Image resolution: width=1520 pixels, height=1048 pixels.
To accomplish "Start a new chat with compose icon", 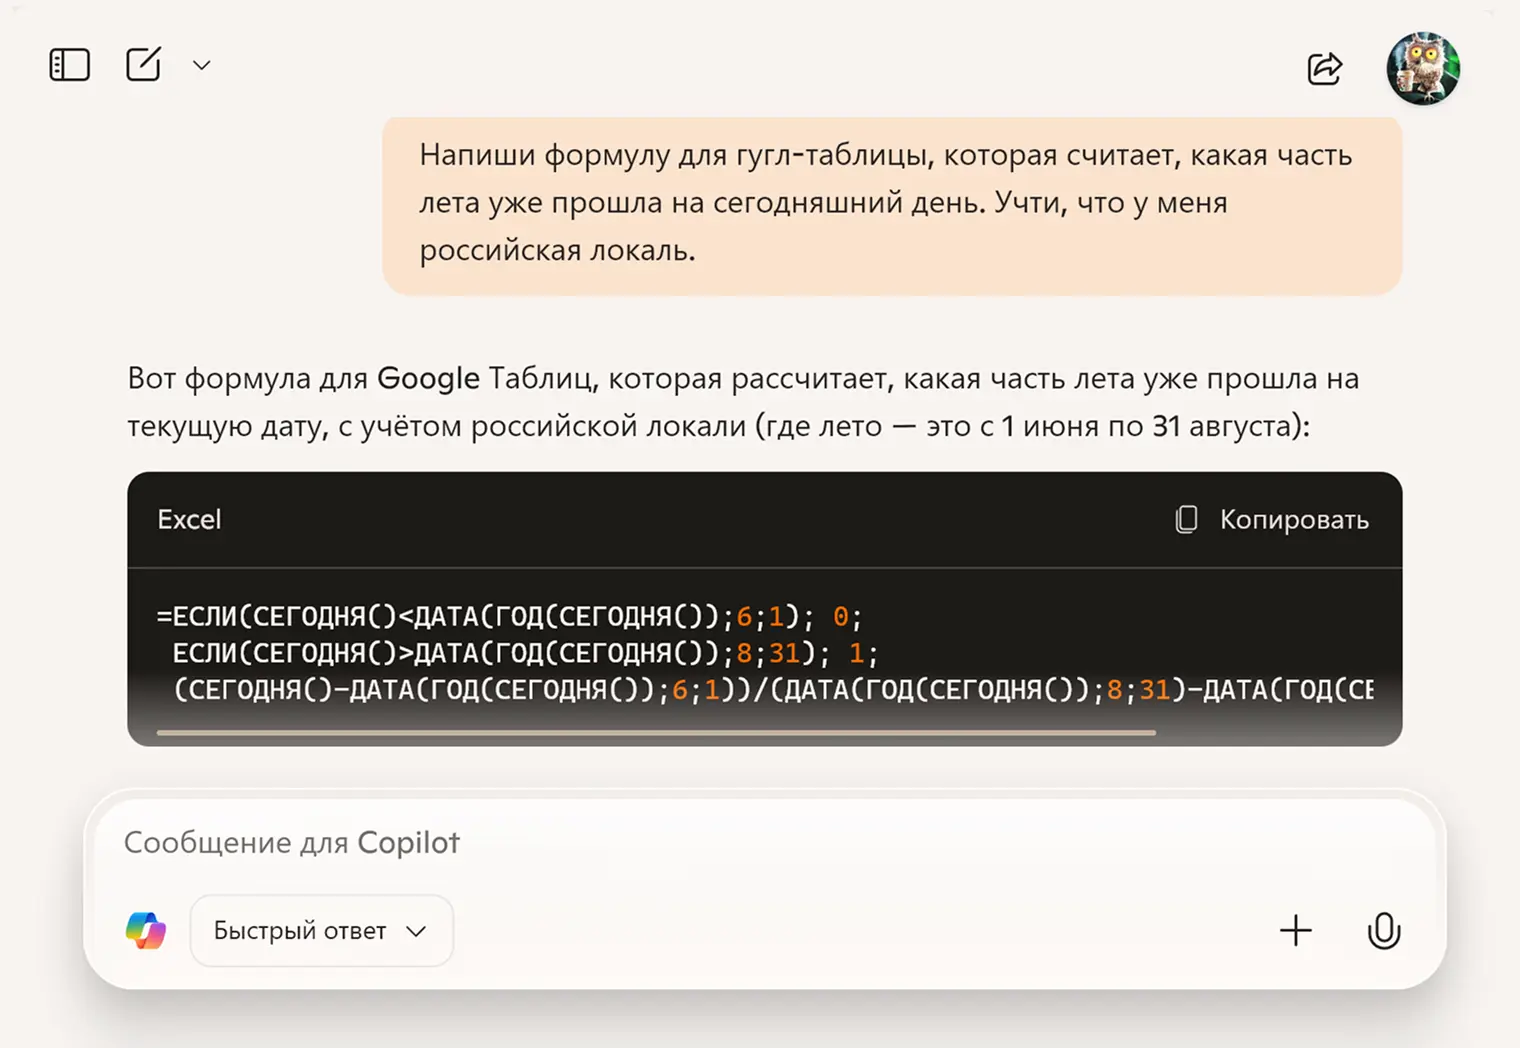I will pyautogui.click(x=143, y=65).
